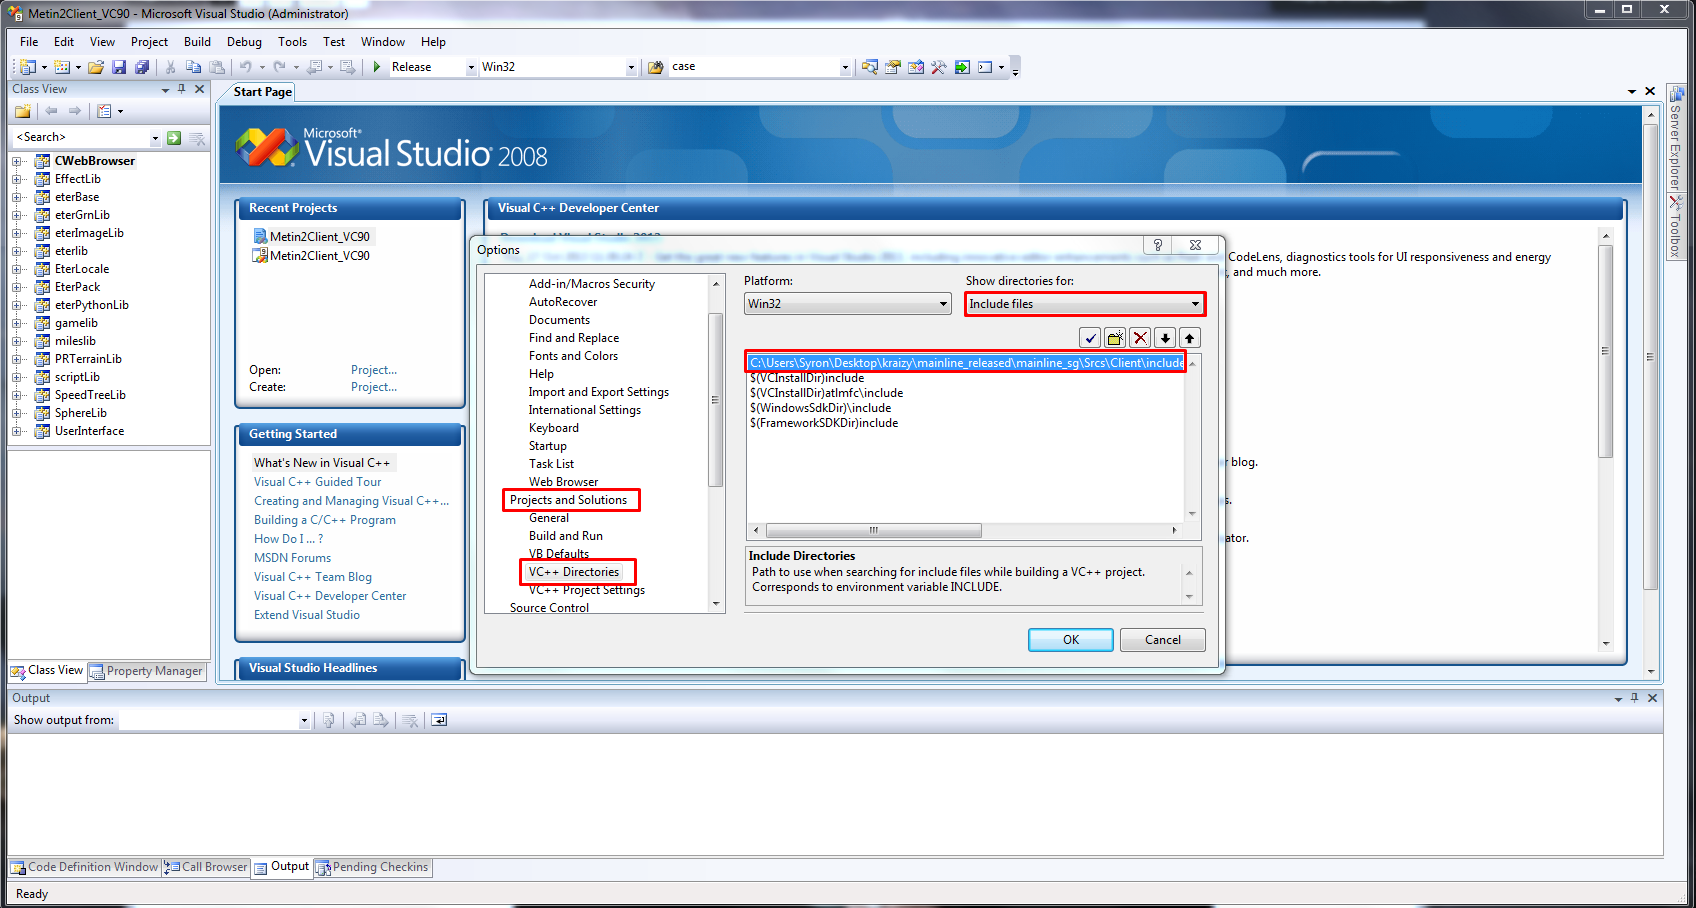Expand the UserInterface tree node
The width and height of the screenshot is (1696, 908).
pos(17,431)
